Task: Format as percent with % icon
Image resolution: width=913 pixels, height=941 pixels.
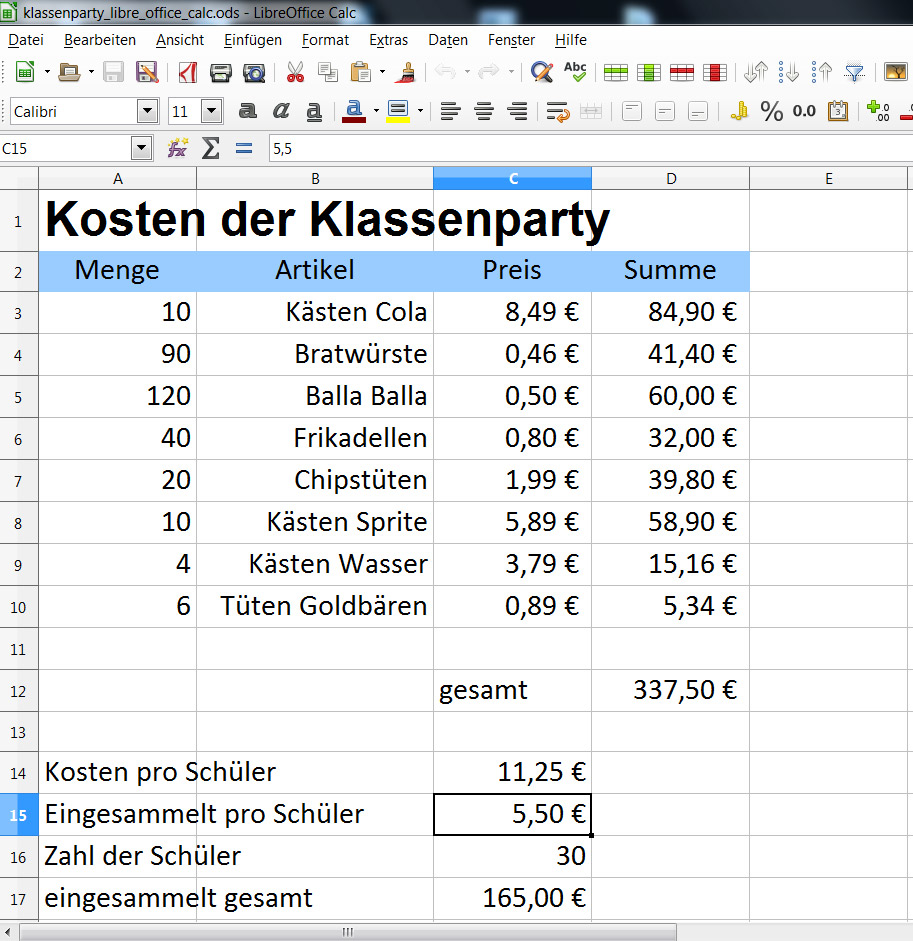Action: (771, 111)
